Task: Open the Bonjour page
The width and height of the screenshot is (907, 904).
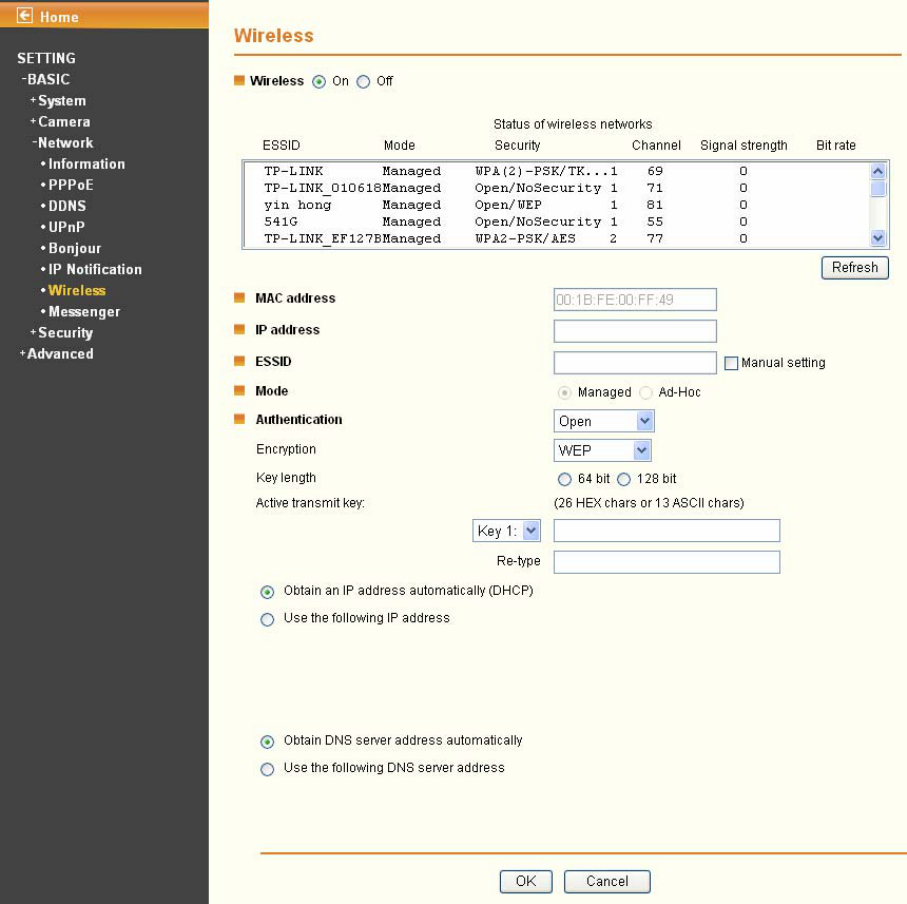Action: (75, 248)
